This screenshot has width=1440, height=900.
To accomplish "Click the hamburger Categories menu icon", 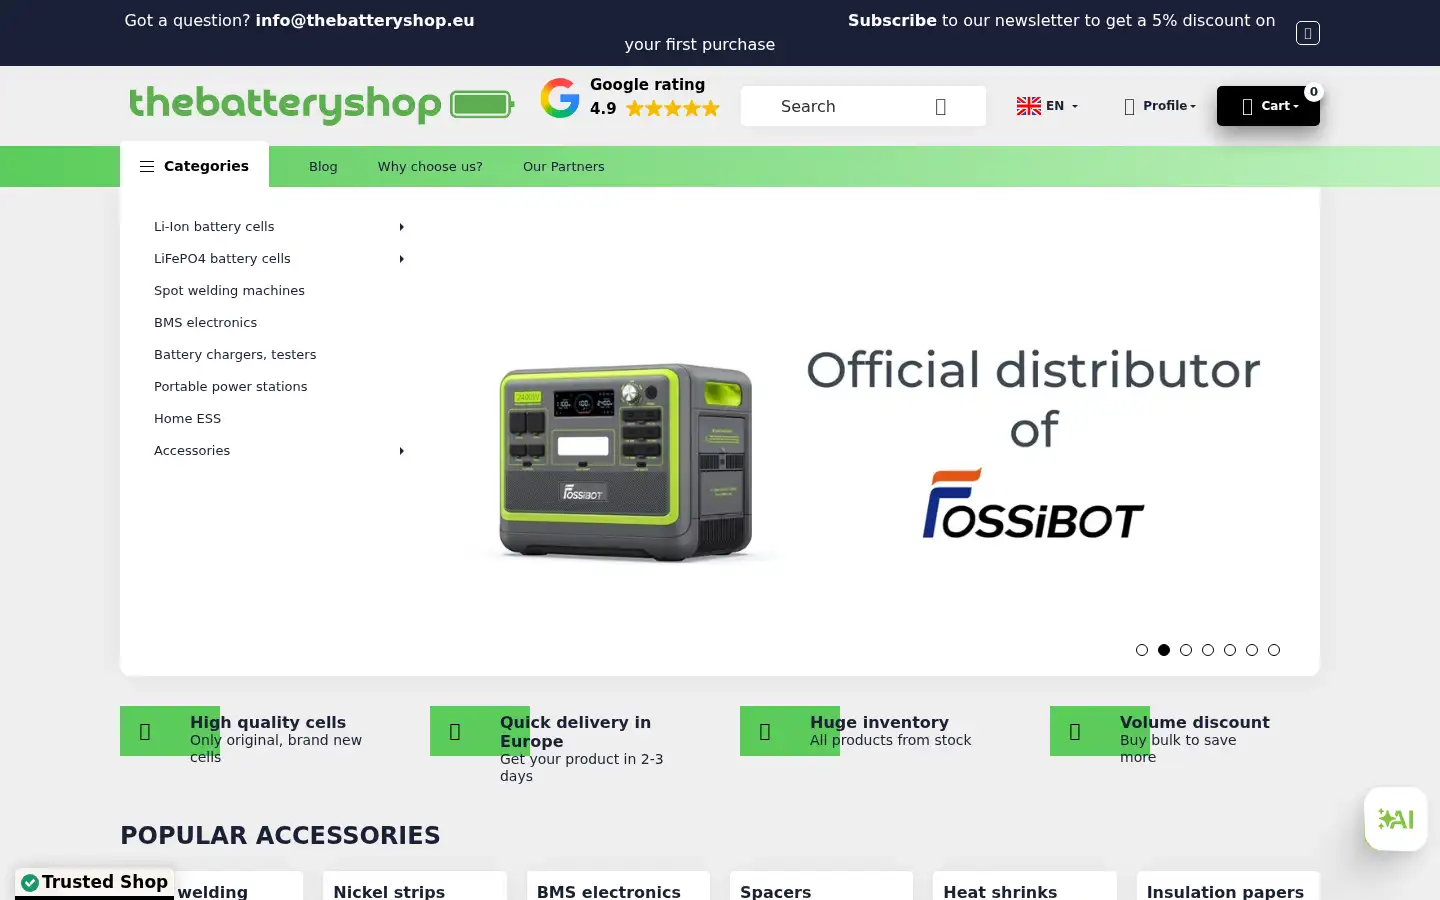I will click(147, 167).
